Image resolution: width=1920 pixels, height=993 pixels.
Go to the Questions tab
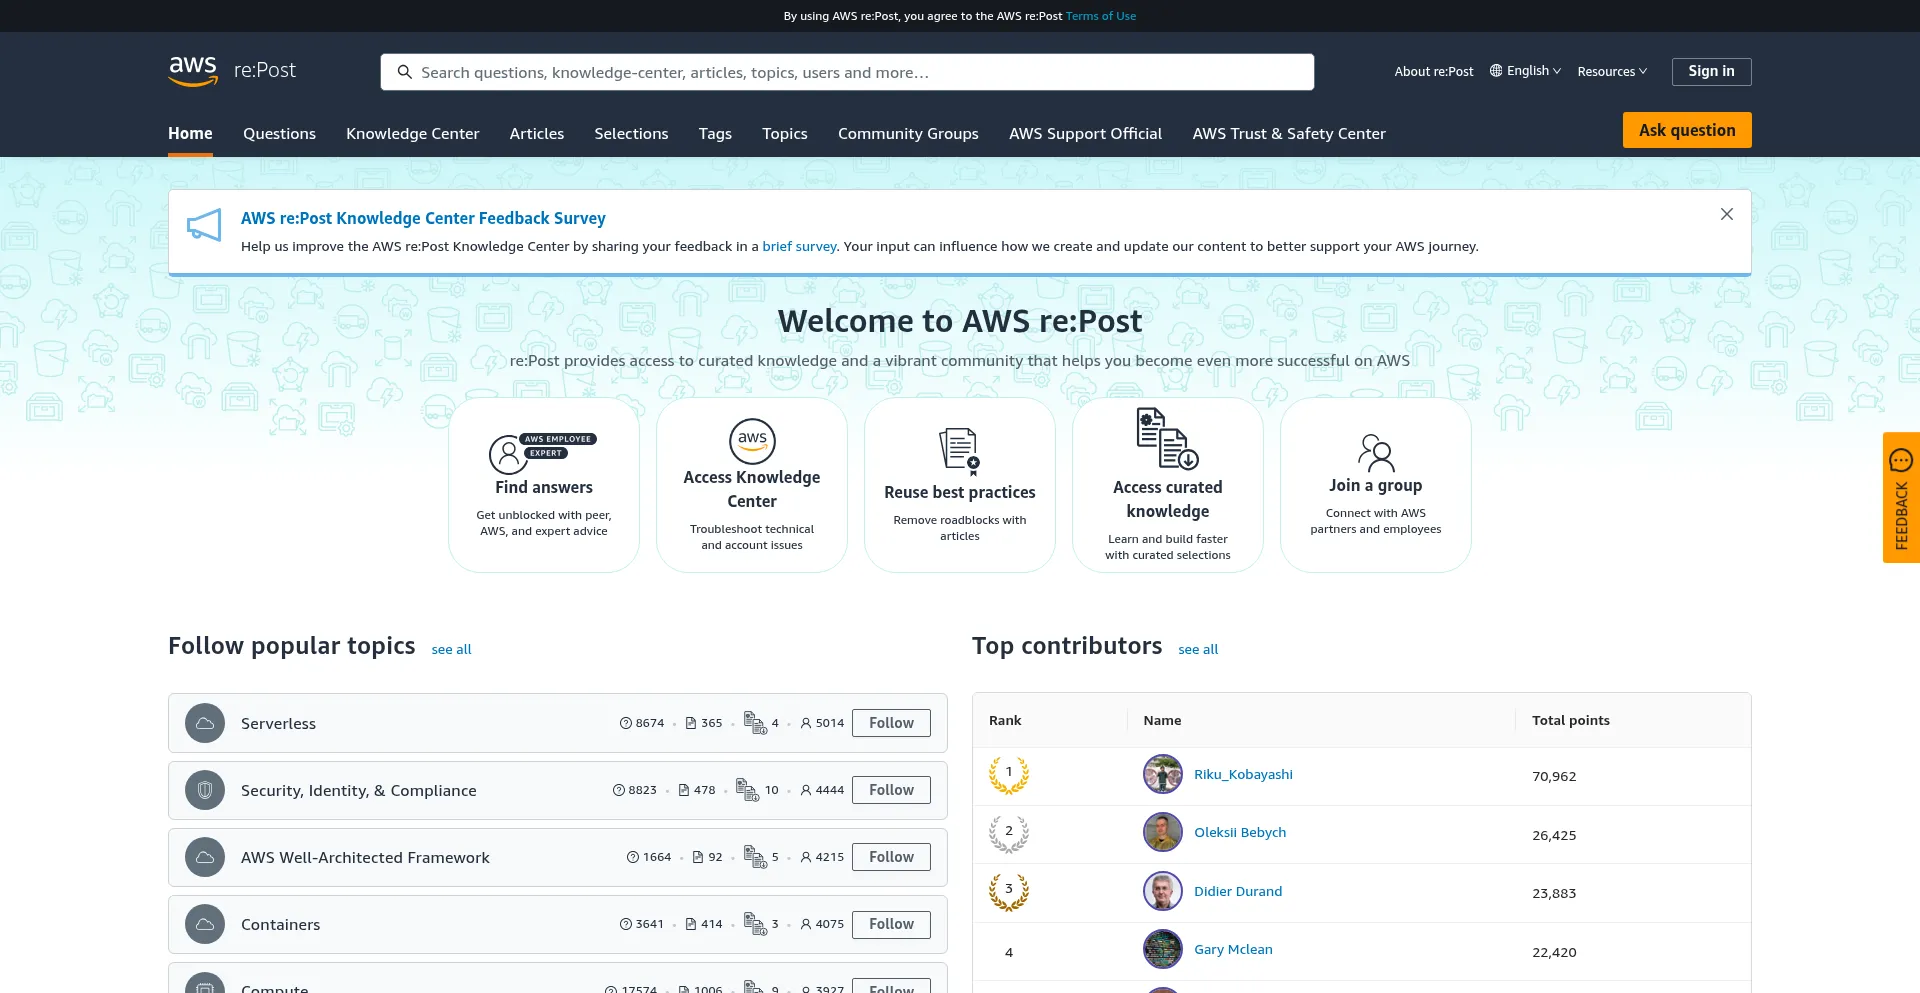tap(279, 134)
